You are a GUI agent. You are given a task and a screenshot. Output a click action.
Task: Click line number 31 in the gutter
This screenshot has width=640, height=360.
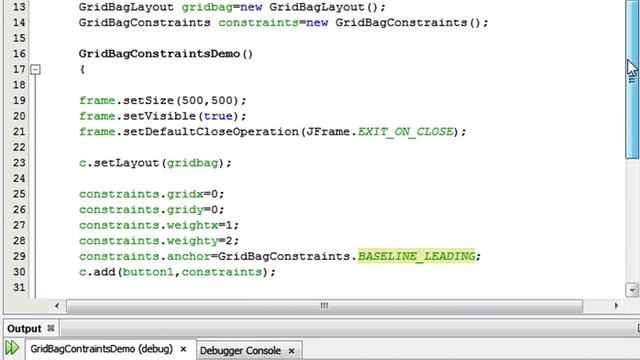point(19,287)
